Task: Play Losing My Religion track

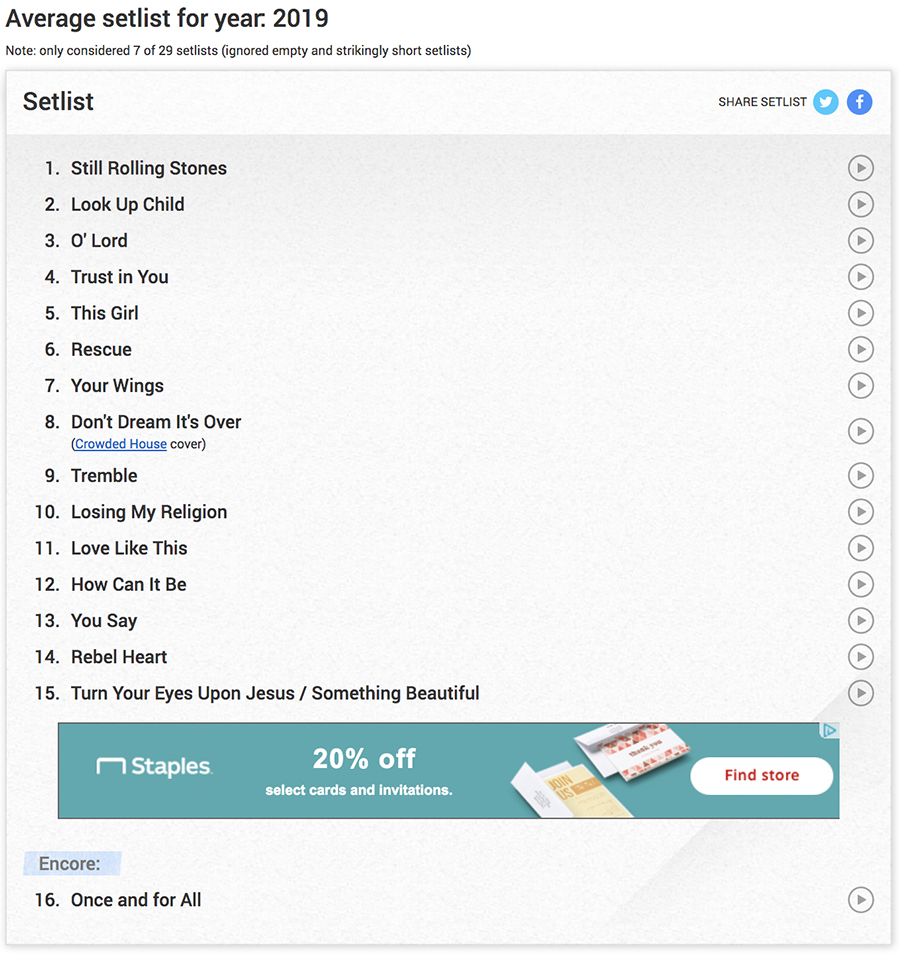Action: (x=860, y=512)
